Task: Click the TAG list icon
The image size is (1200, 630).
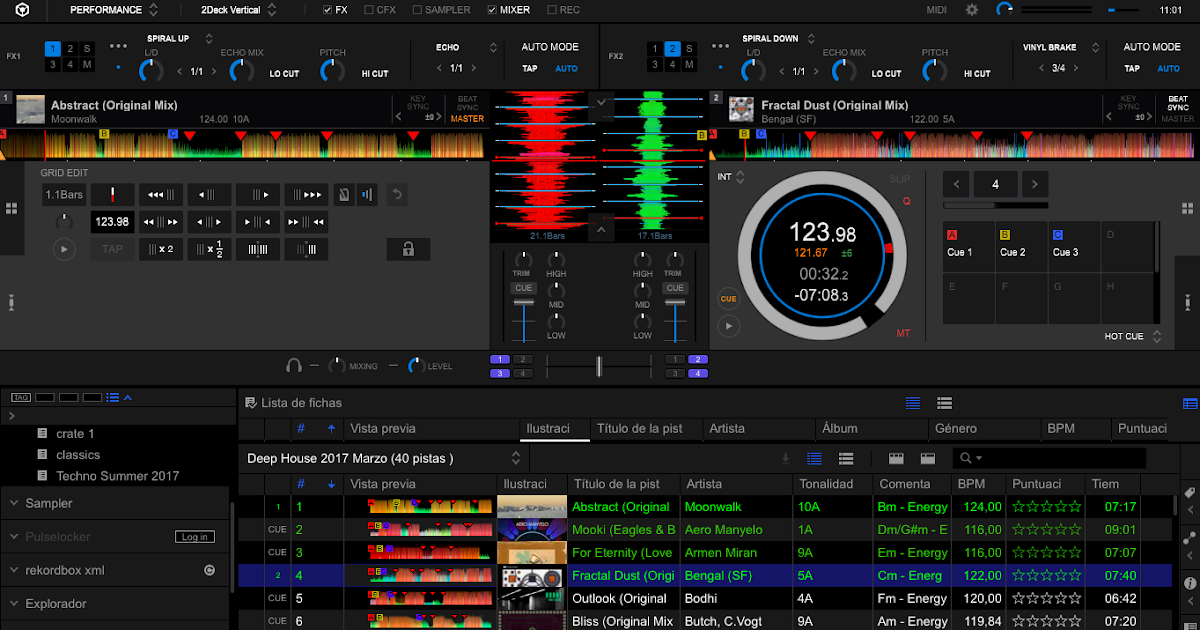Action: (x=19, y=397)
